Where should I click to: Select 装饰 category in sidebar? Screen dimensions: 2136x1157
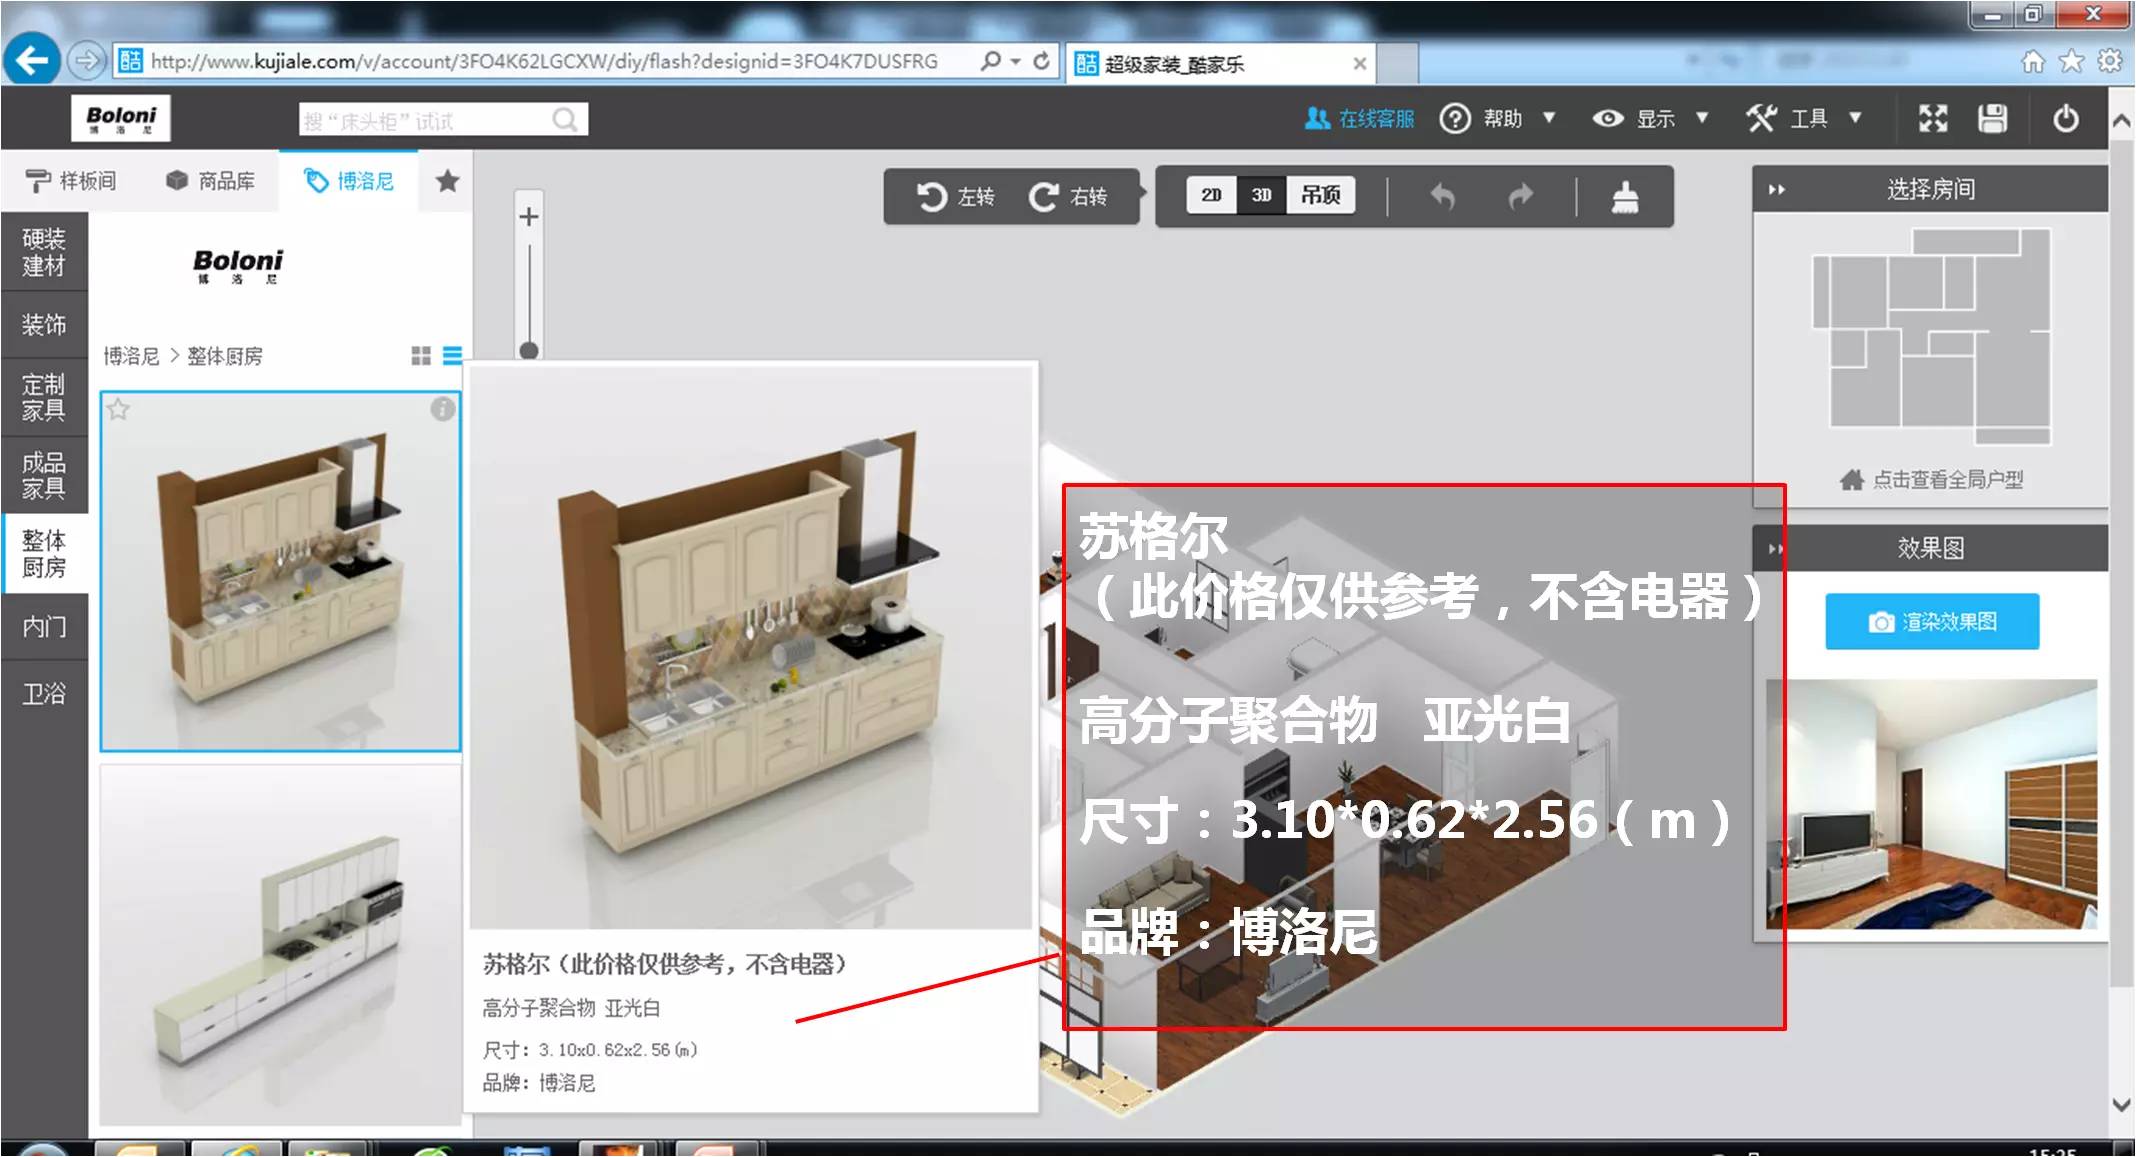click(x=44, y=325)
